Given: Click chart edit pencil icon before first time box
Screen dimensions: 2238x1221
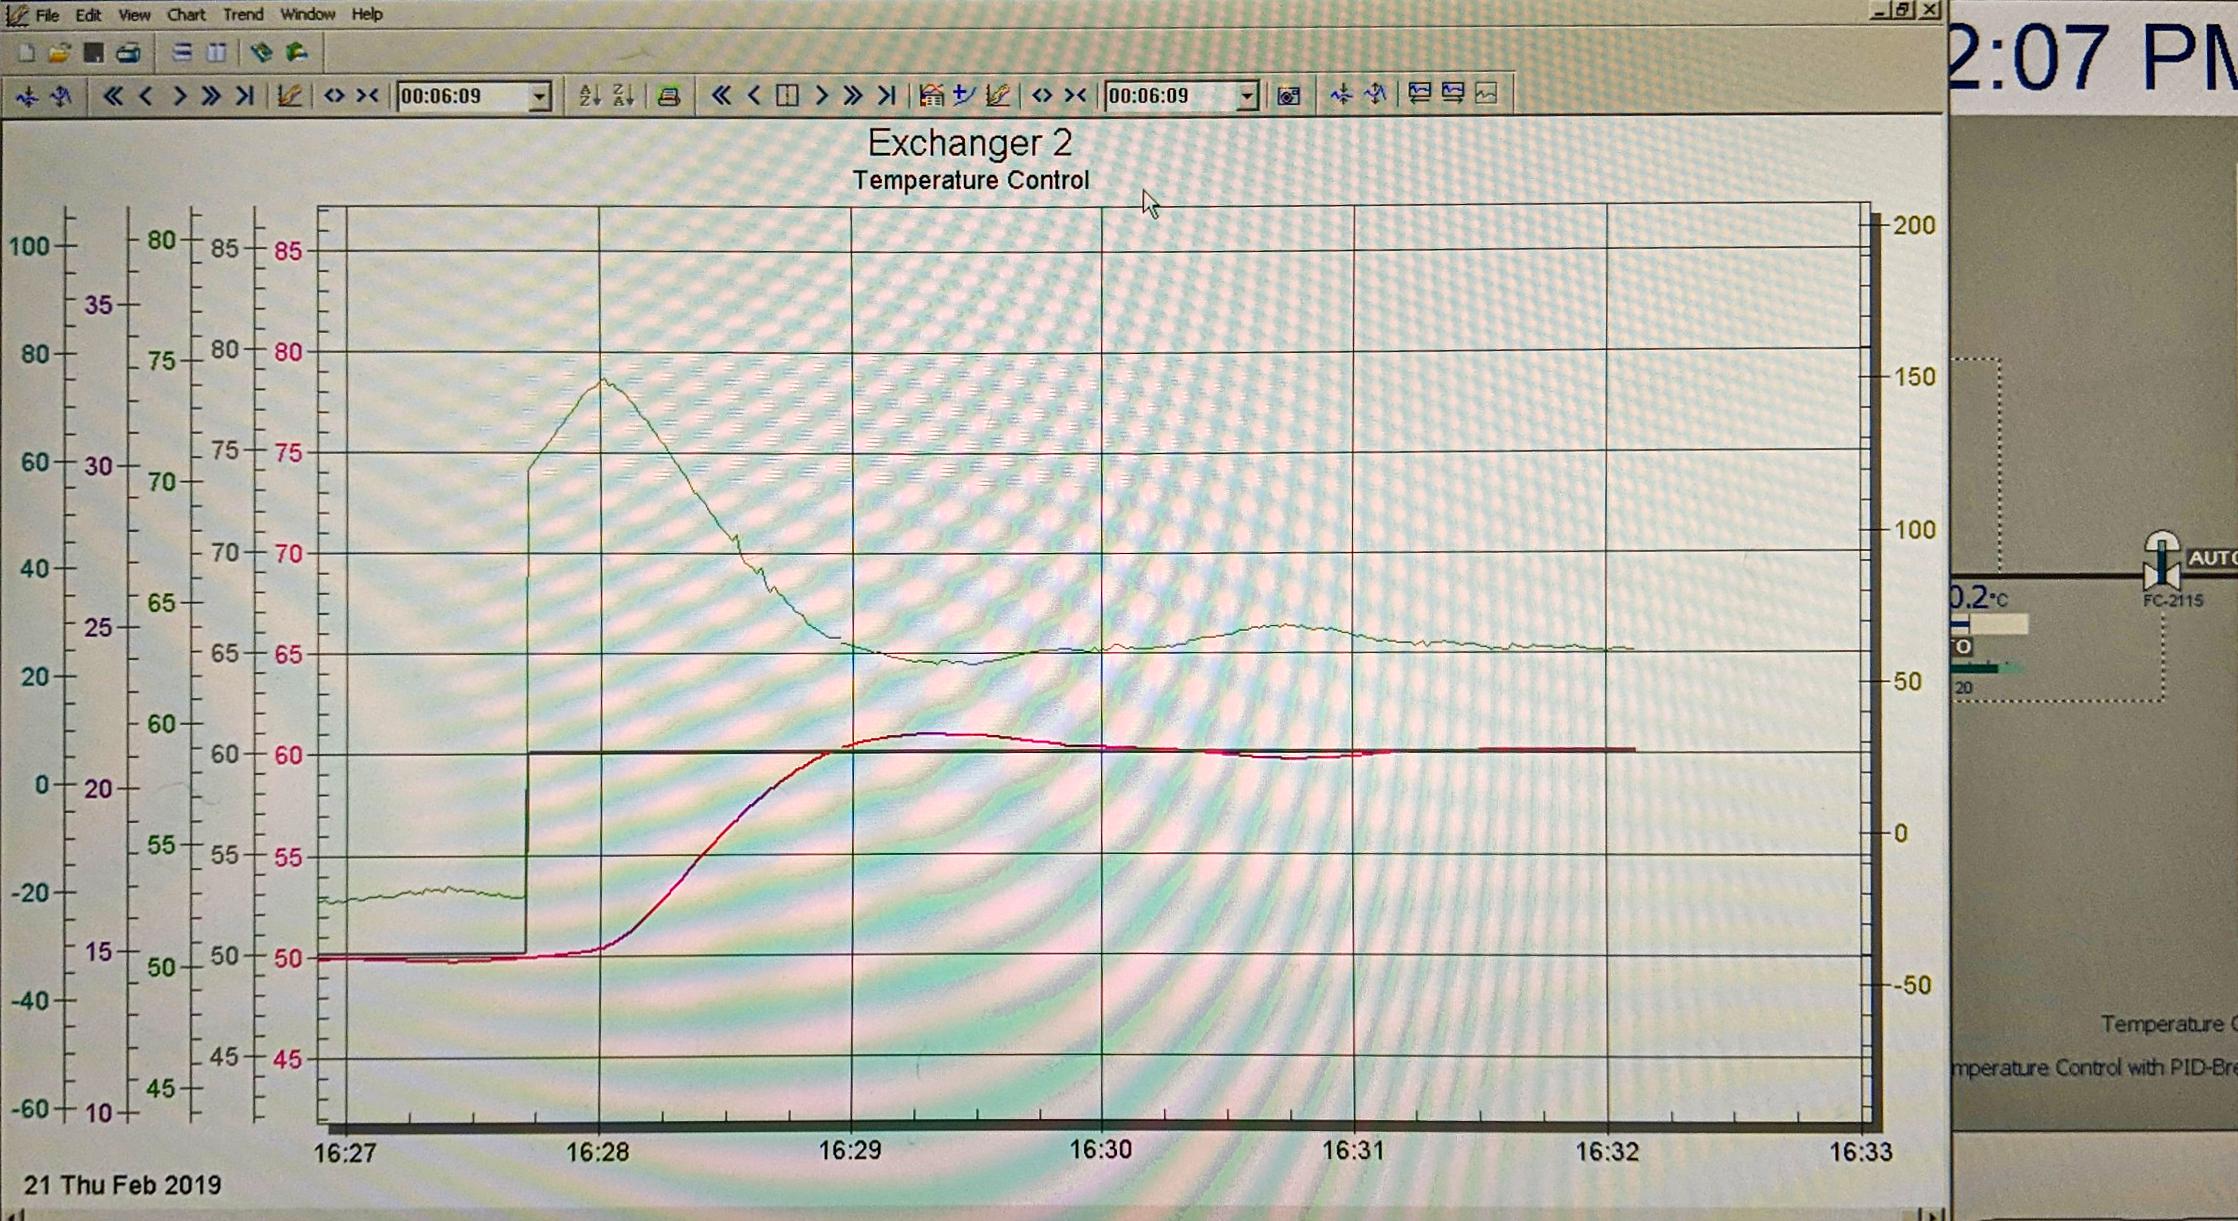Looking at the screenshot, I should tap(290, 96).
